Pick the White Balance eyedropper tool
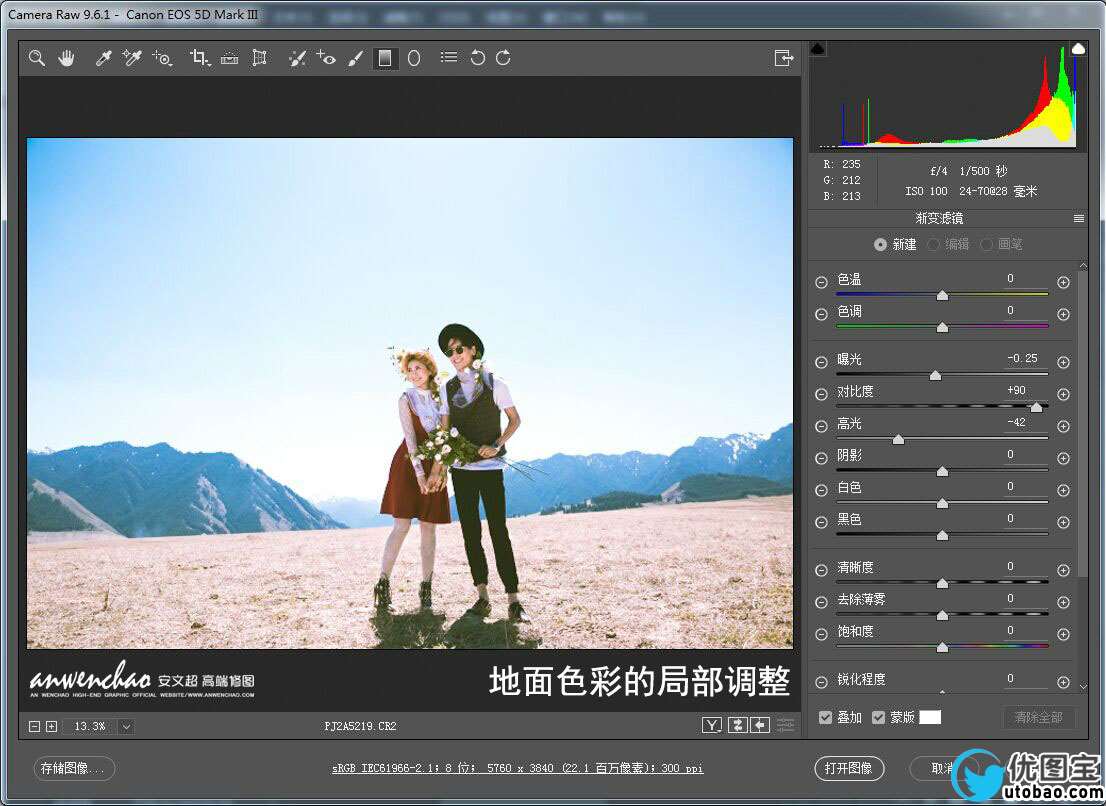 (x=103, y=59)
